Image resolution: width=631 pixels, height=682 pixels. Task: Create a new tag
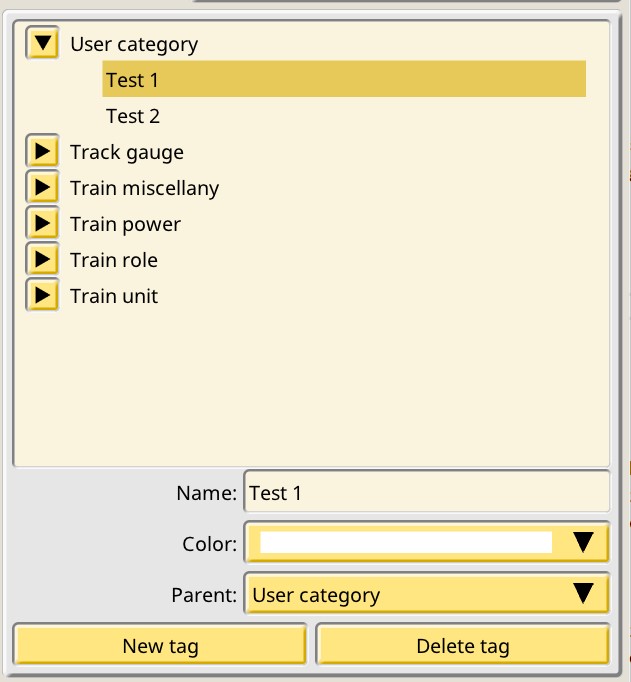coord(160,645)
